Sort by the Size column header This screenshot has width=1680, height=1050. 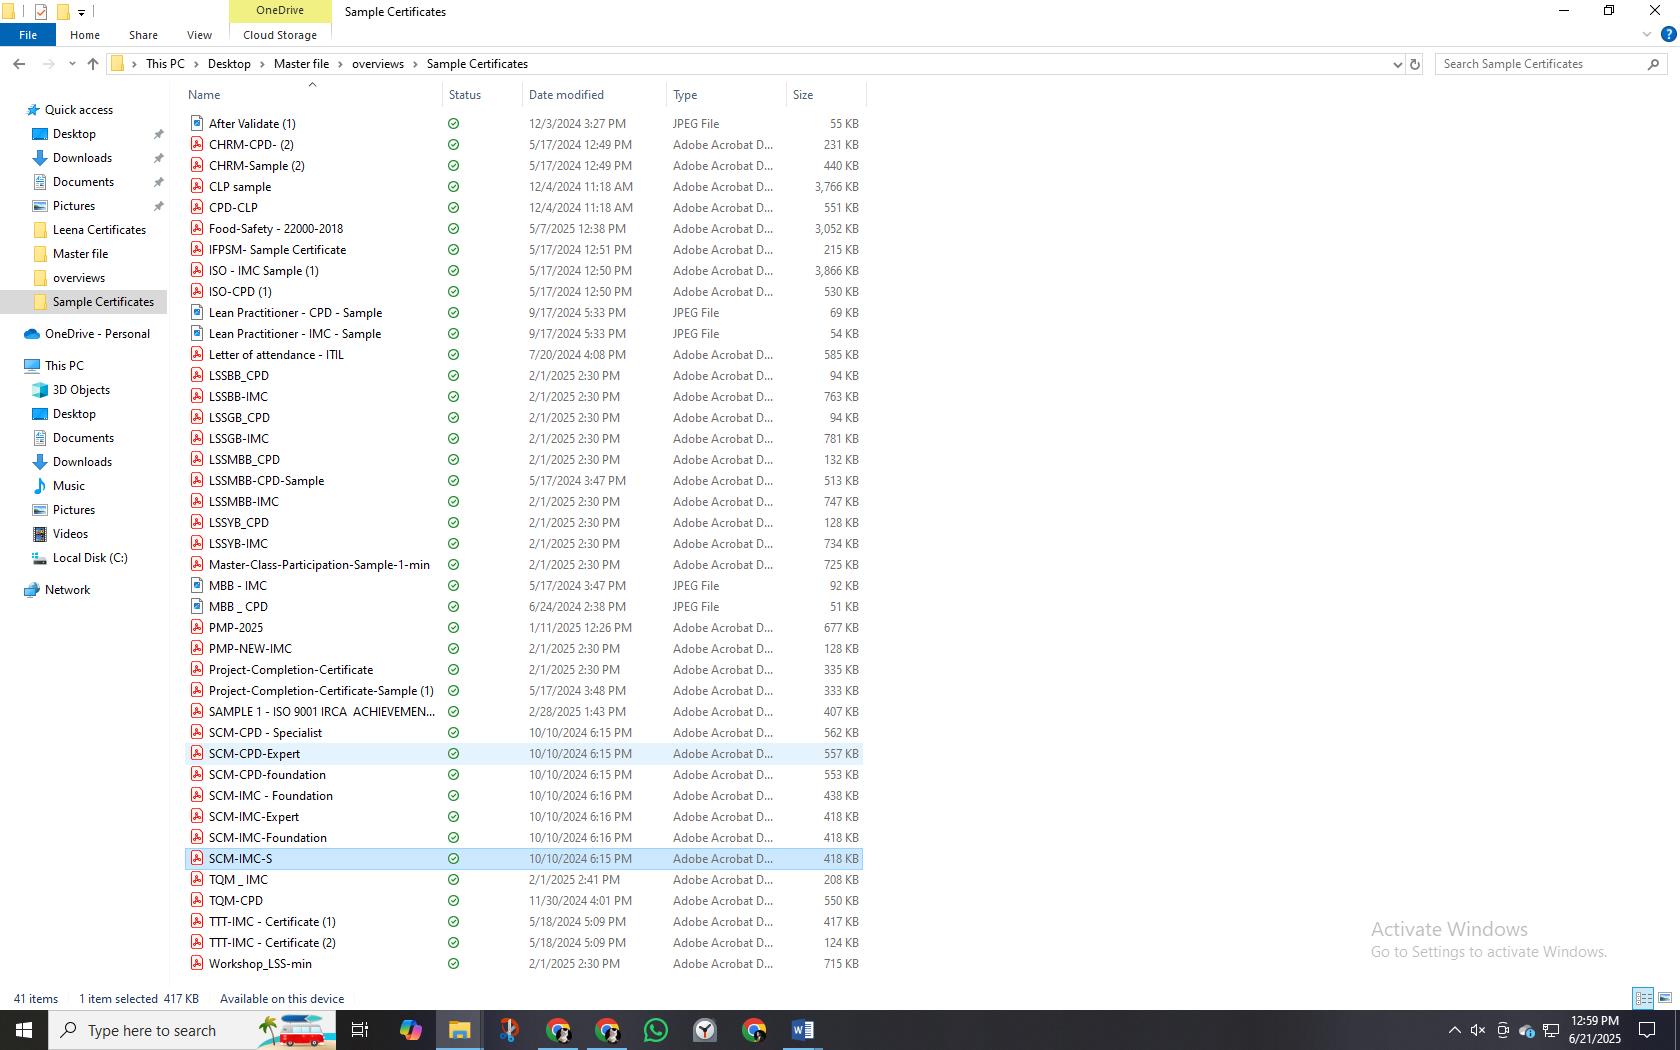coord(826,95)
